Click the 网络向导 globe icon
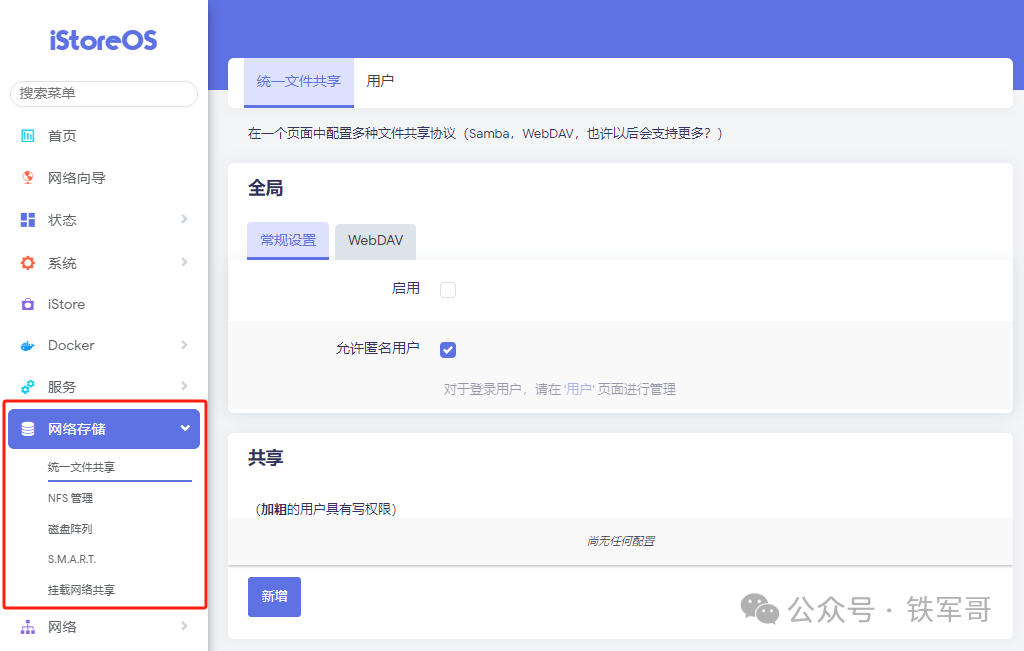The width and height of the screenshot is (1024, 651). 27,178
